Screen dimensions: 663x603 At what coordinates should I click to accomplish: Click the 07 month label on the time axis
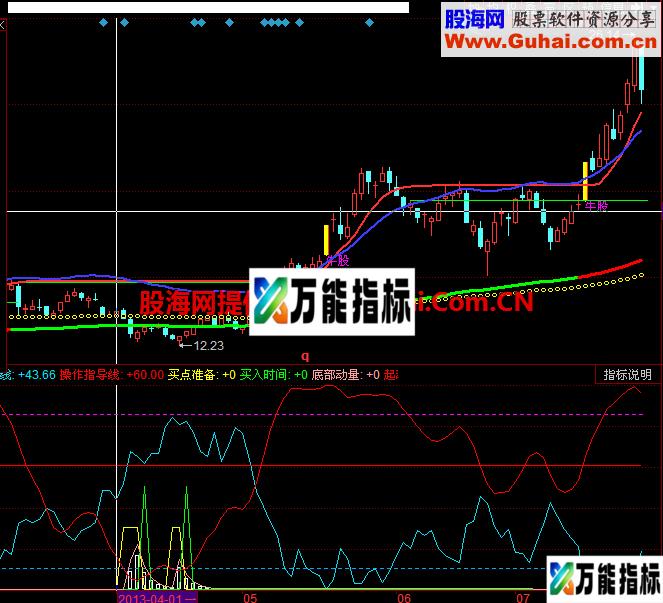point(522,597)
